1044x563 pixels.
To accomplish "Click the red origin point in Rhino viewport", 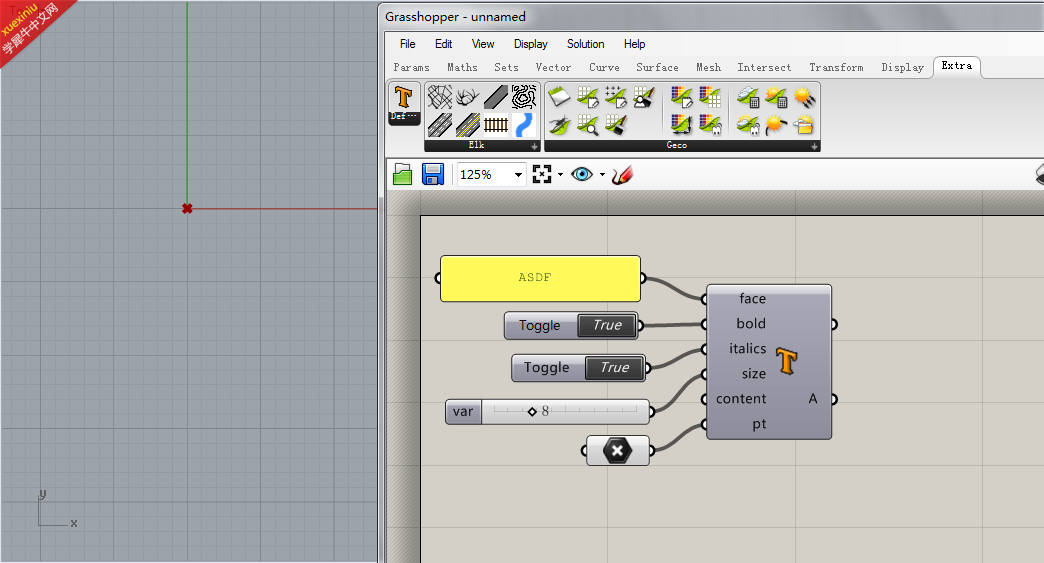I will point(187,208).
